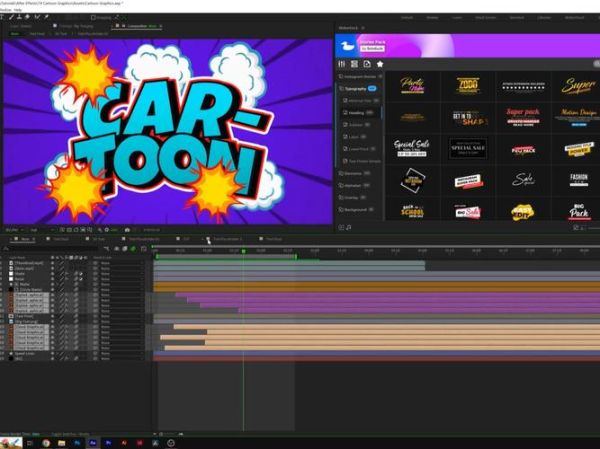Viewport: 600px width, 449px height.
Task: Toggle visibility of the BG layer
Action: pyautogui.click(x=3, y=358)
